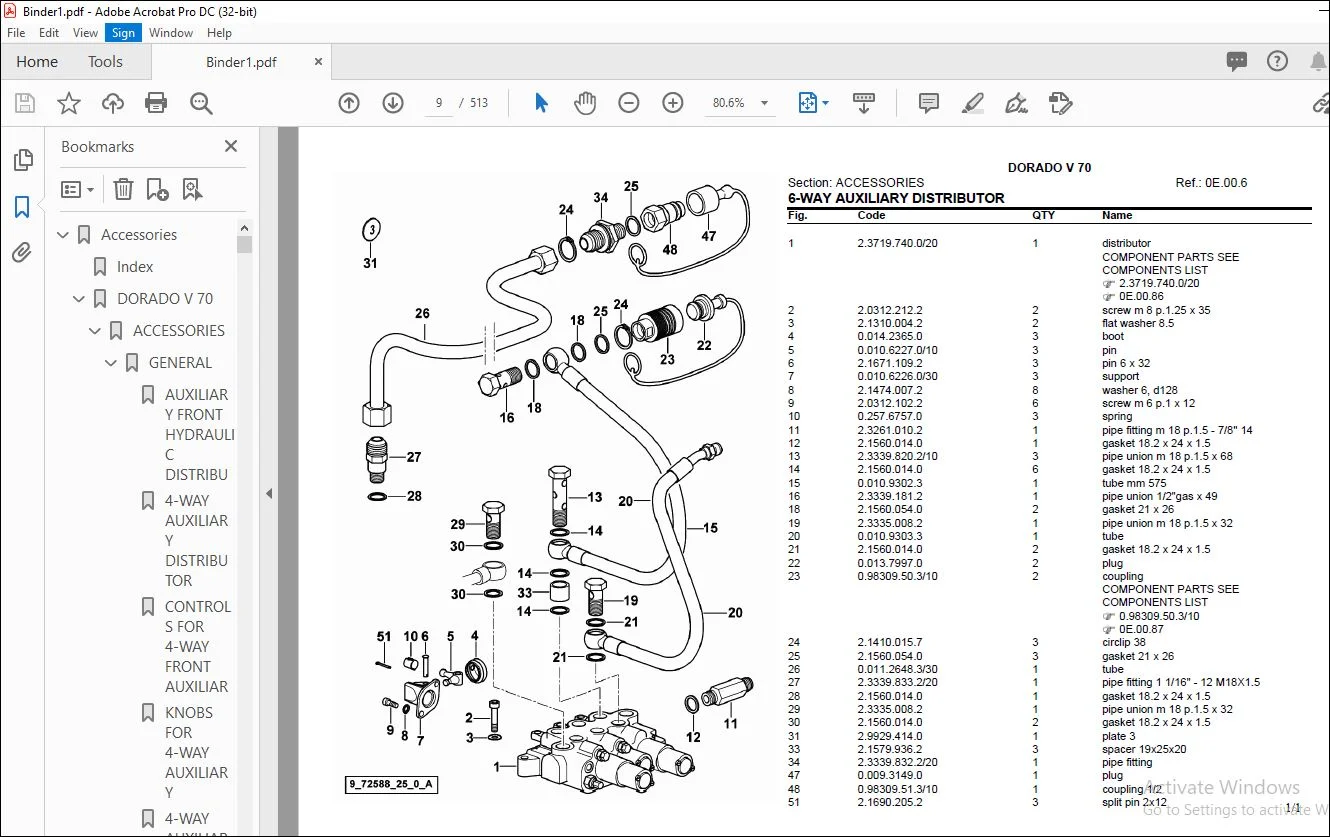Select the Accessories bookmark label
This screenshot has height=837, width=1330.
pyautogui.click(x=139, y=235)
